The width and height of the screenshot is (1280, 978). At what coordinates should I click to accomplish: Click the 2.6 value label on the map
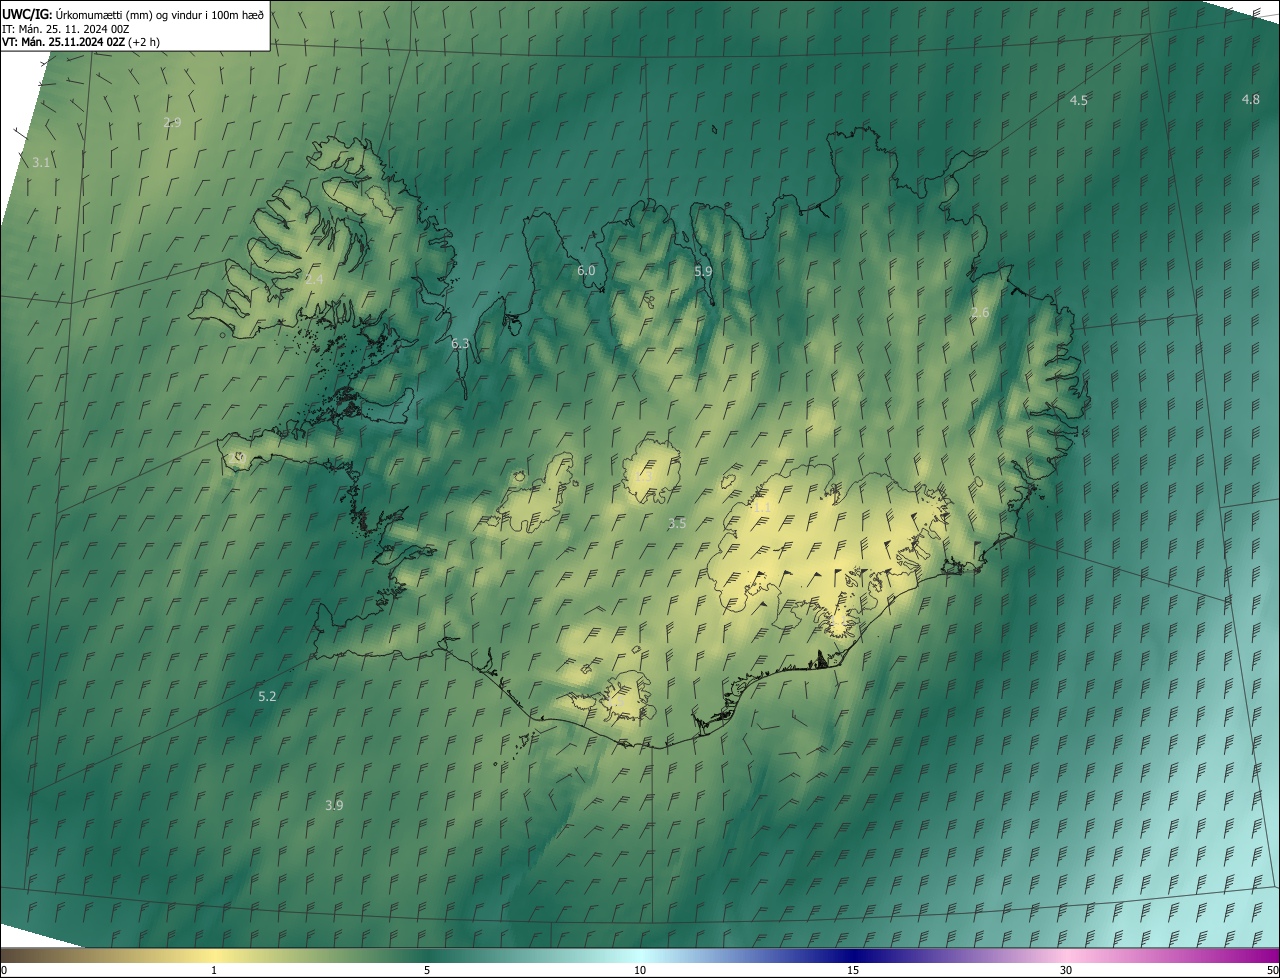click(980, 313)
